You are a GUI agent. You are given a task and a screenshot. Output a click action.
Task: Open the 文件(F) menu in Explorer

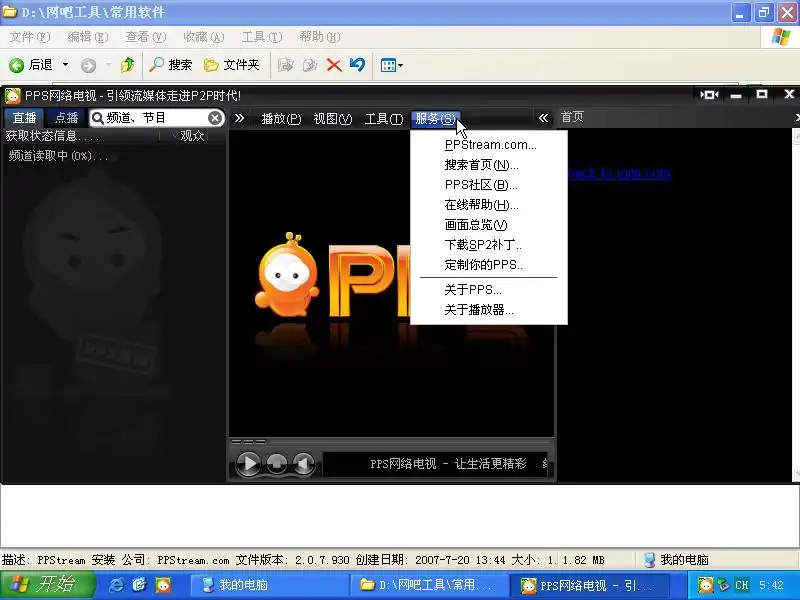(30, 37)
